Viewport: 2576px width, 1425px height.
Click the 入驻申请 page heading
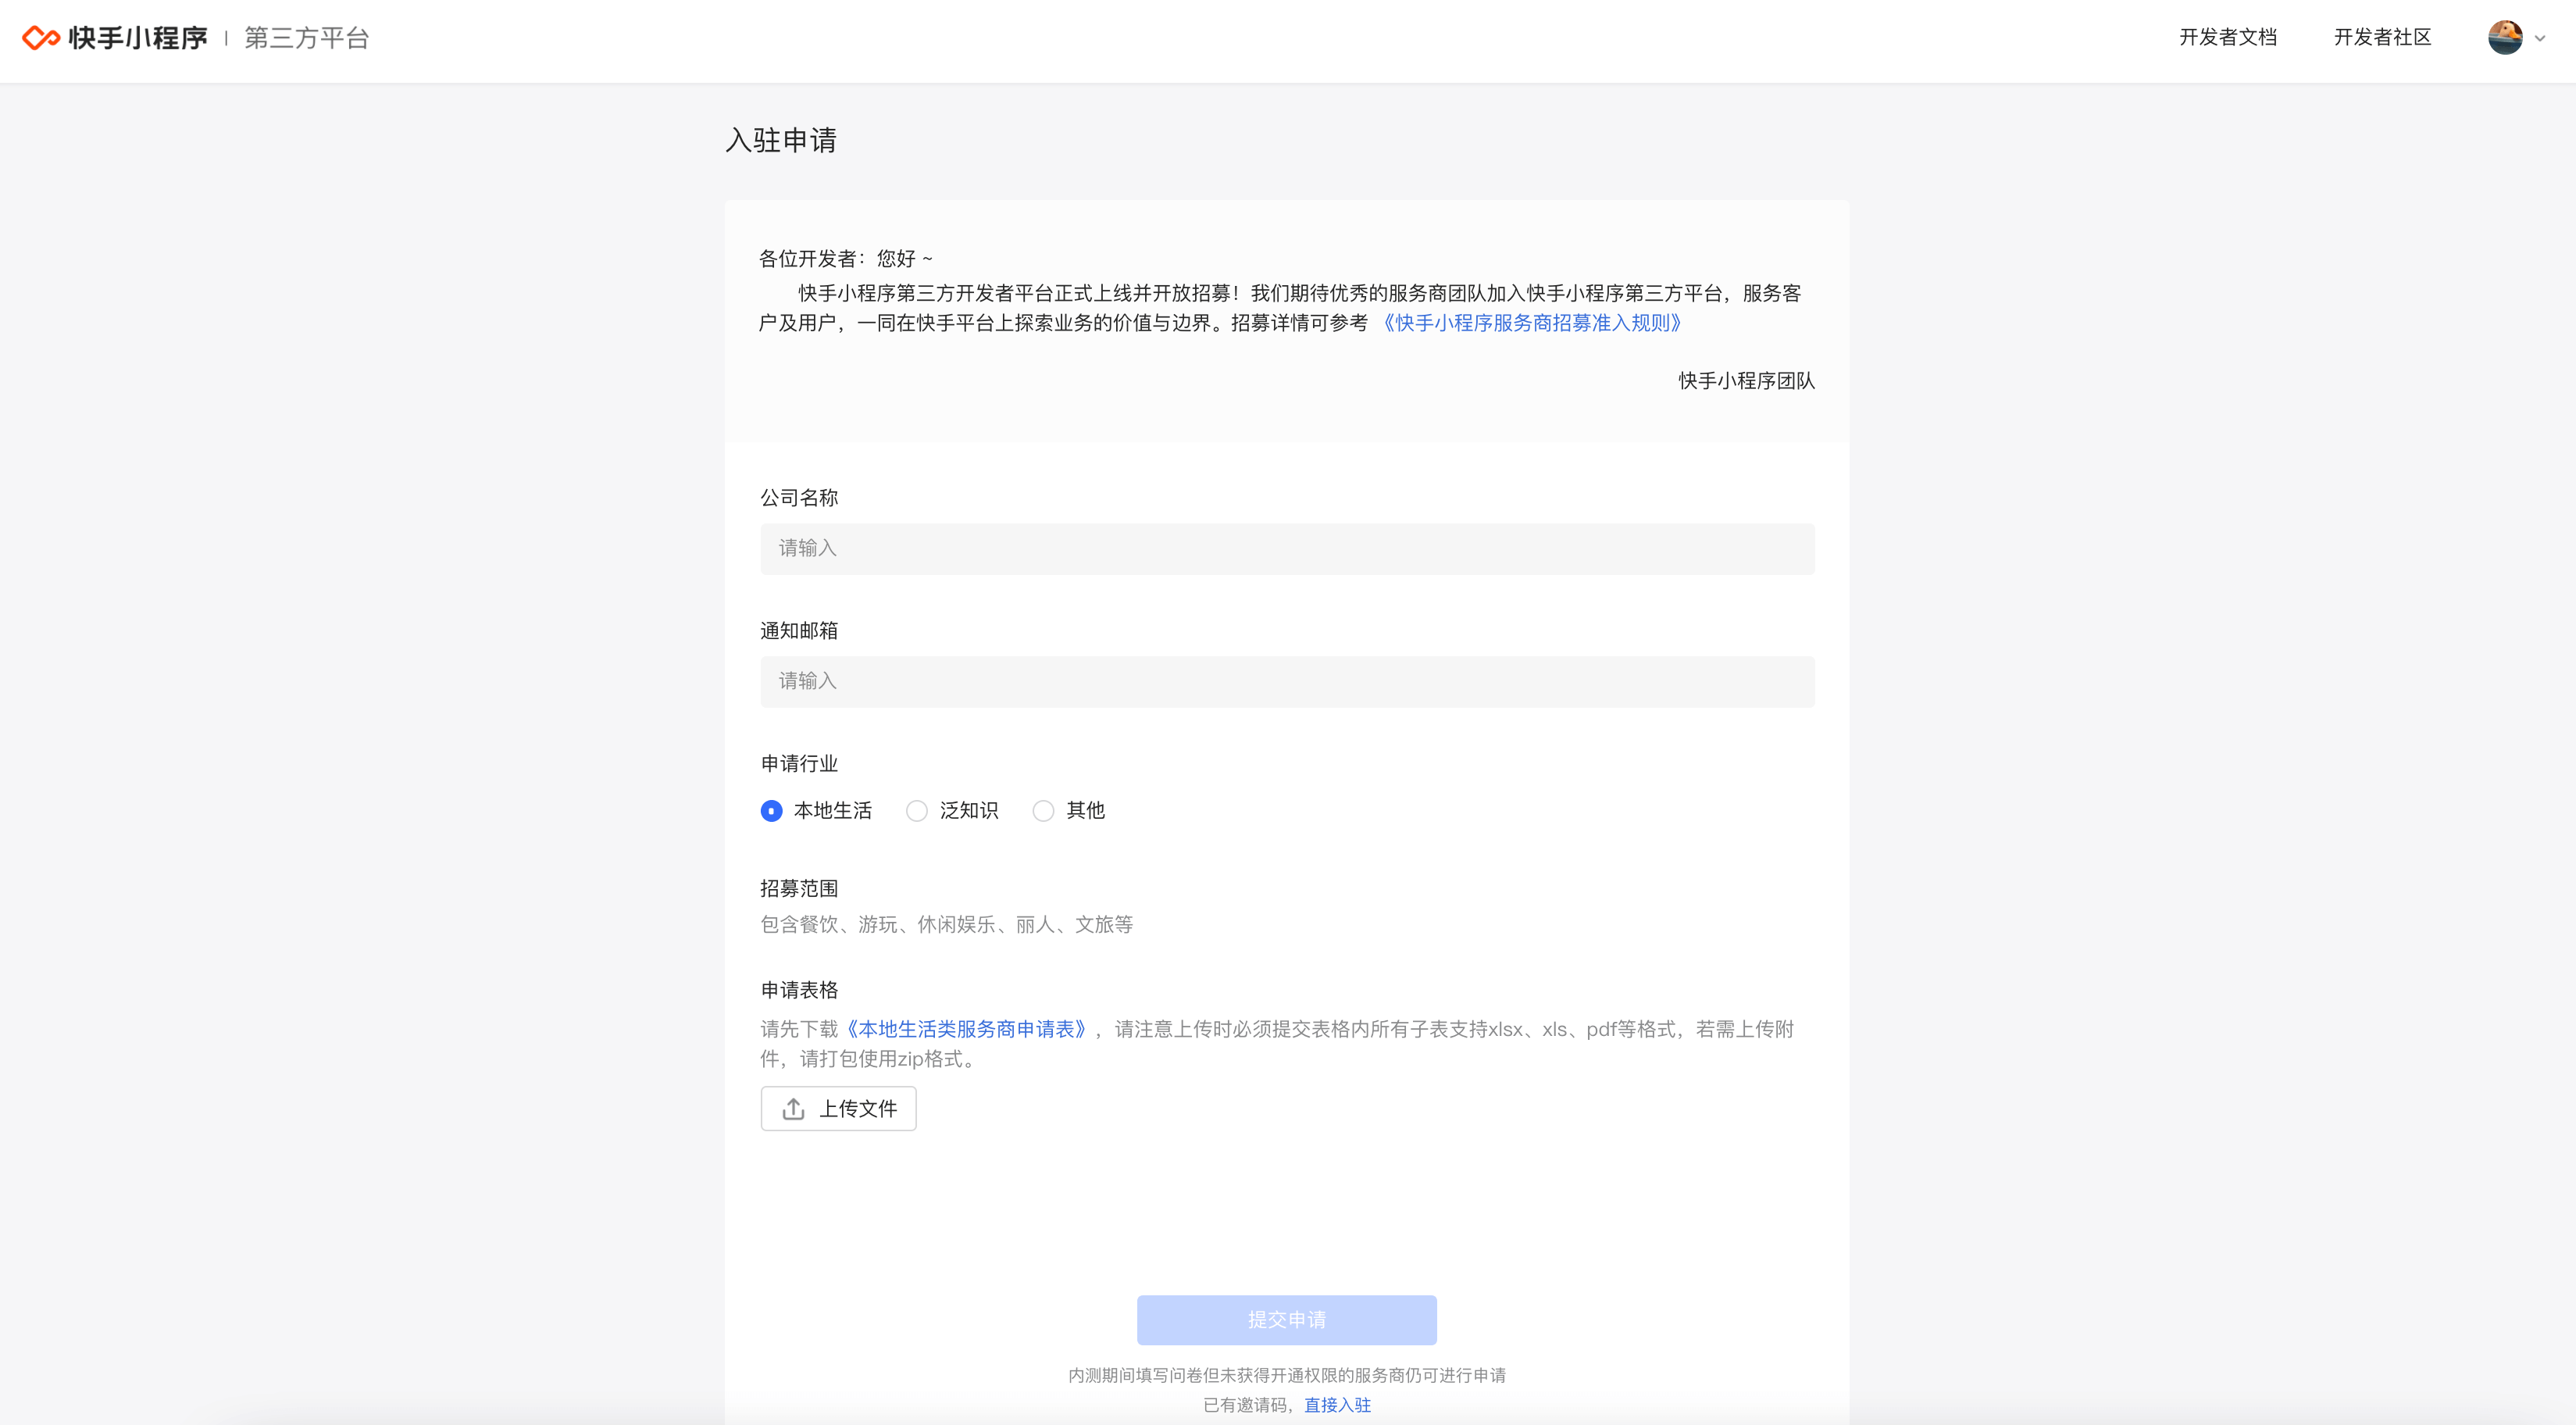[781, 140]
